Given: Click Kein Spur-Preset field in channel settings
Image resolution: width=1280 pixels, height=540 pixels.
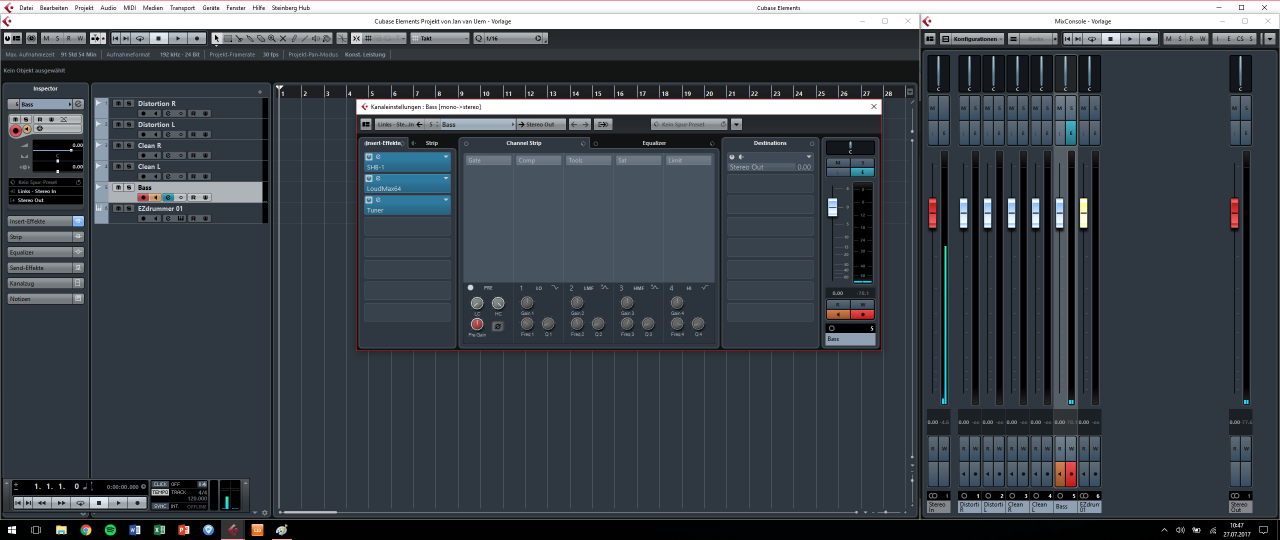Looking at the screenshot, I should [689, 124].
